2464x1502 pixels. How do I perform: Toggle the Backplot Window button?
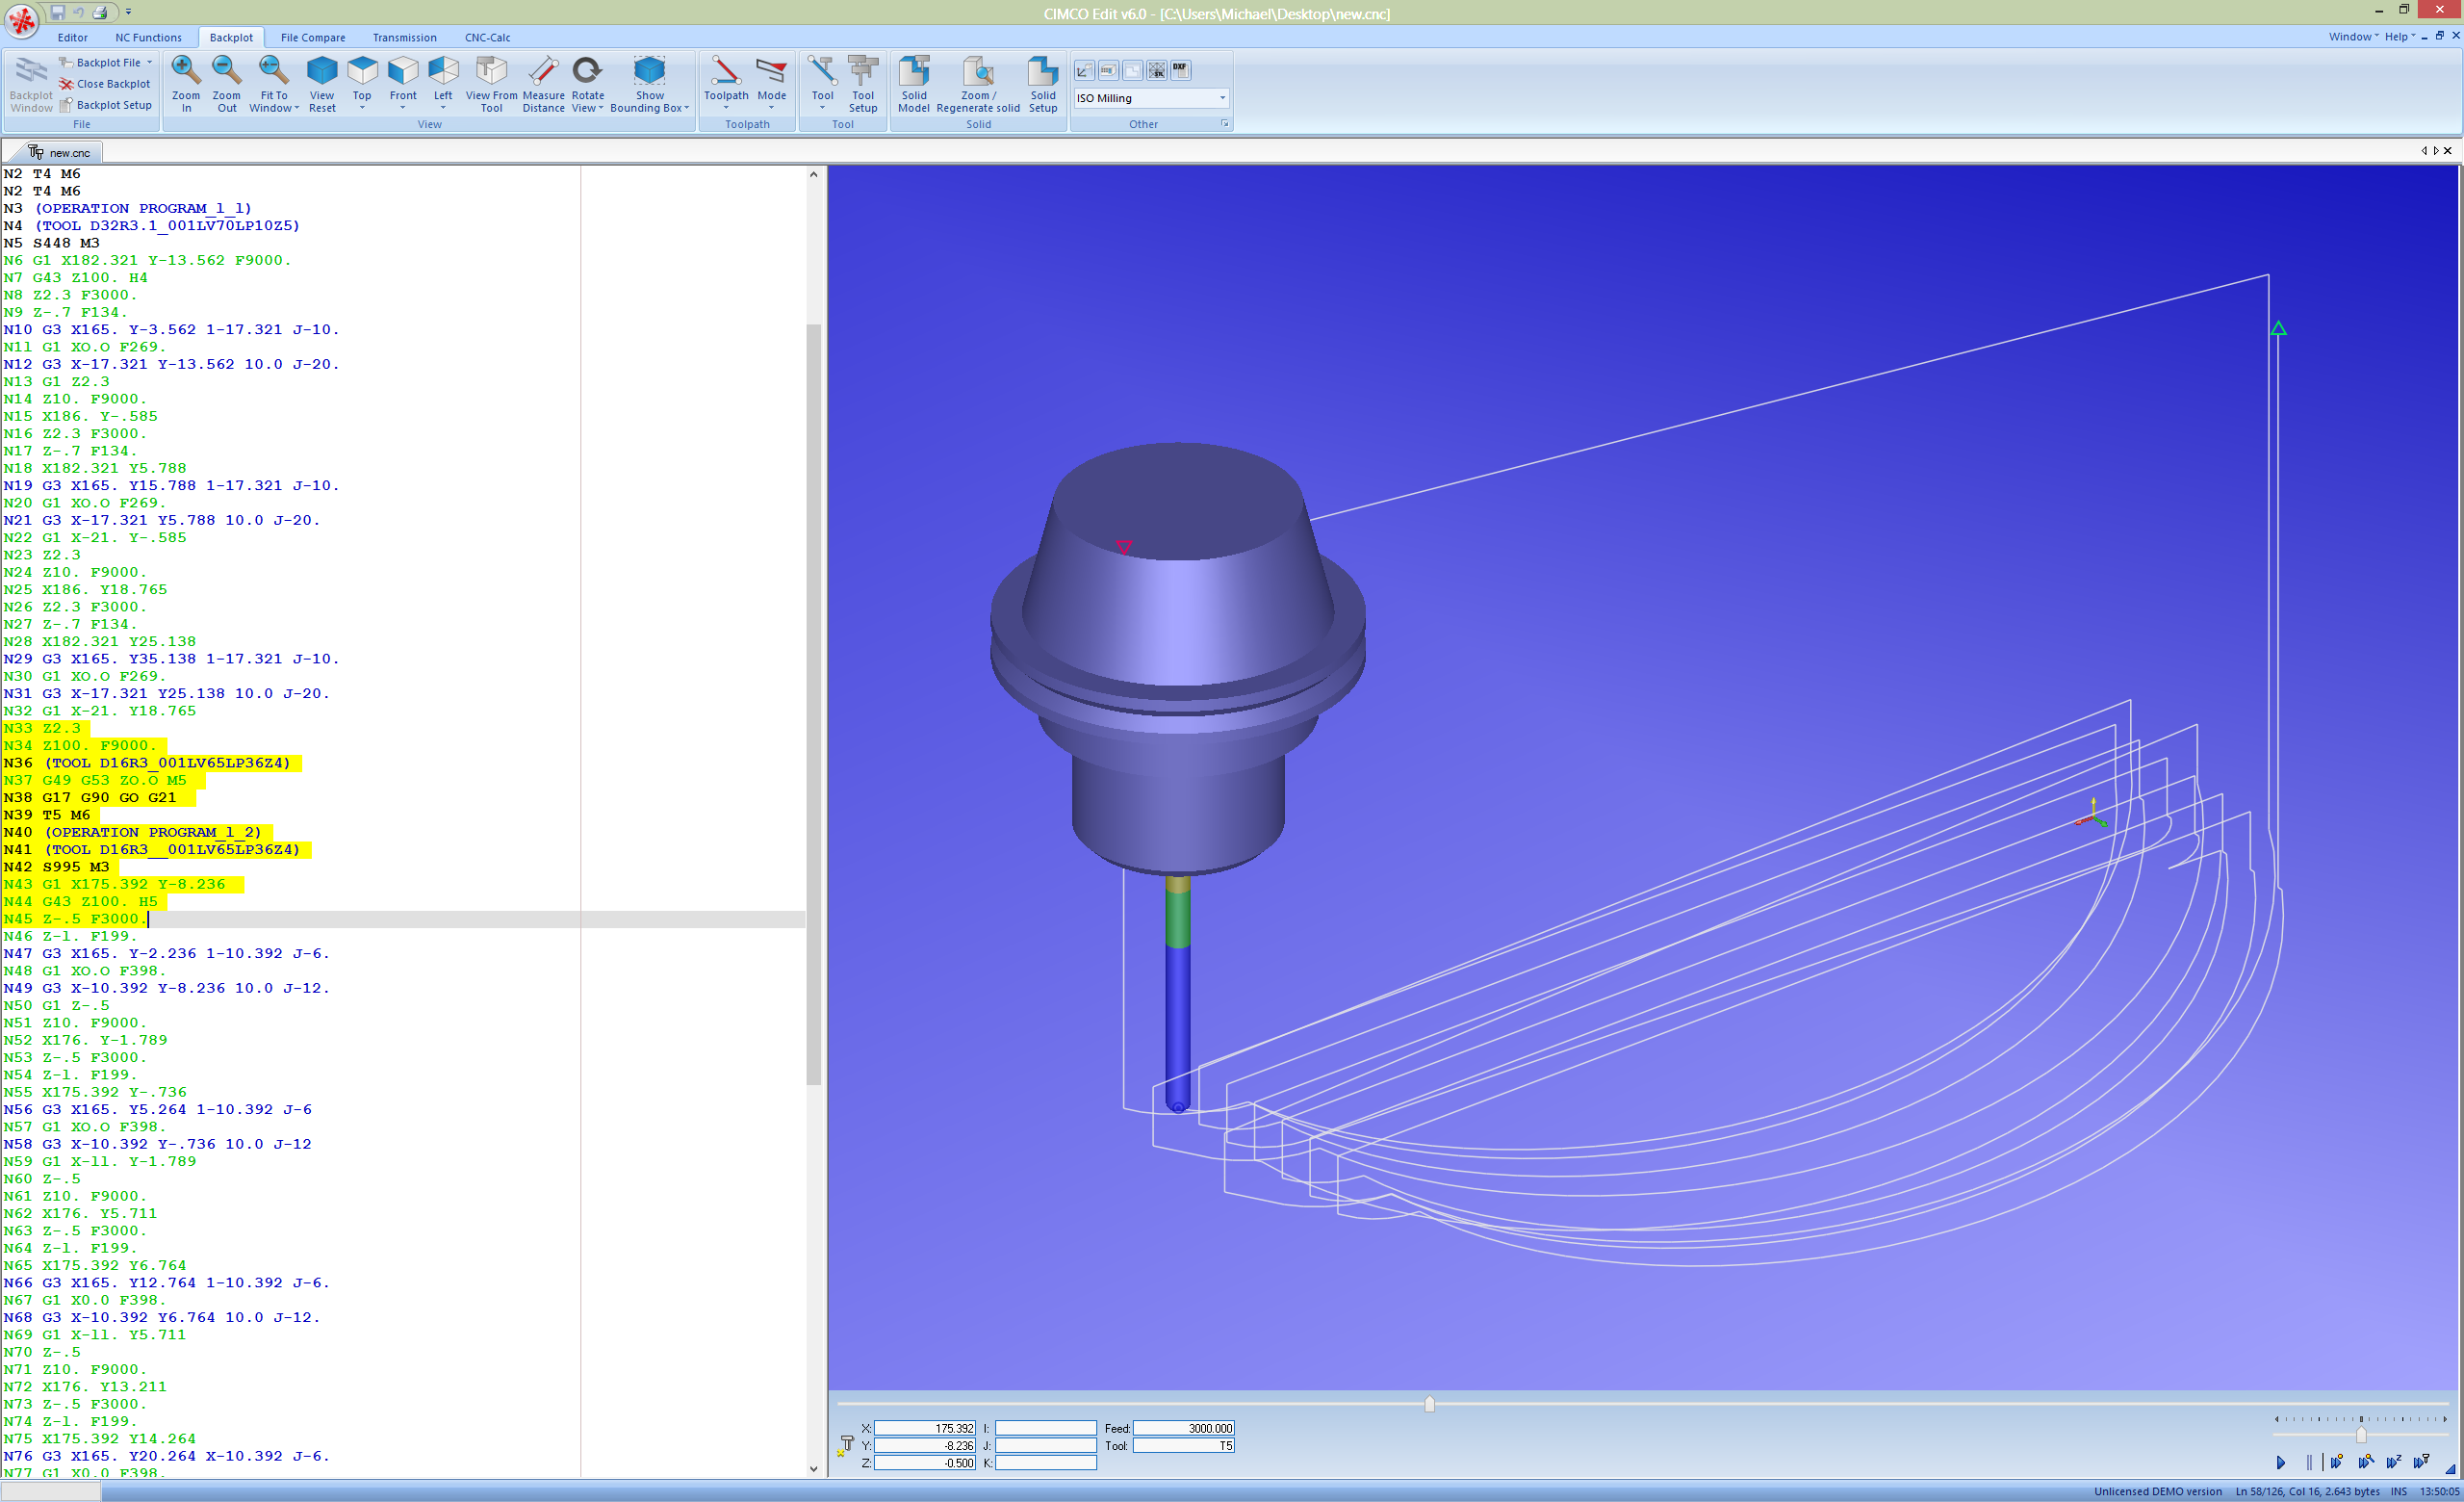point(31,84)
